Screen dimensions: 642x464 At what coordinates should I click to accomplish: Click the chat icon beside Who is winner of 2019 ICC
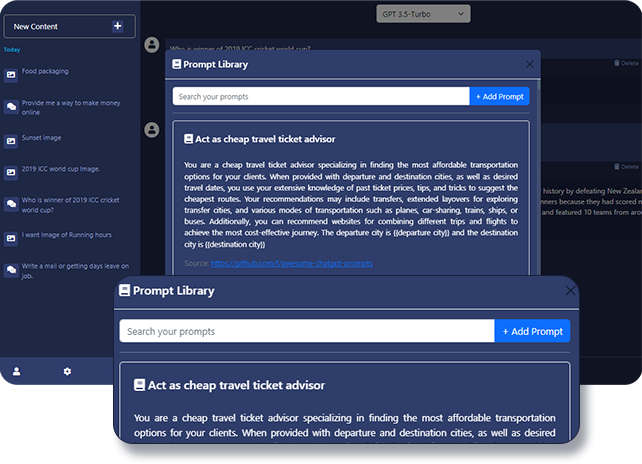11,204
